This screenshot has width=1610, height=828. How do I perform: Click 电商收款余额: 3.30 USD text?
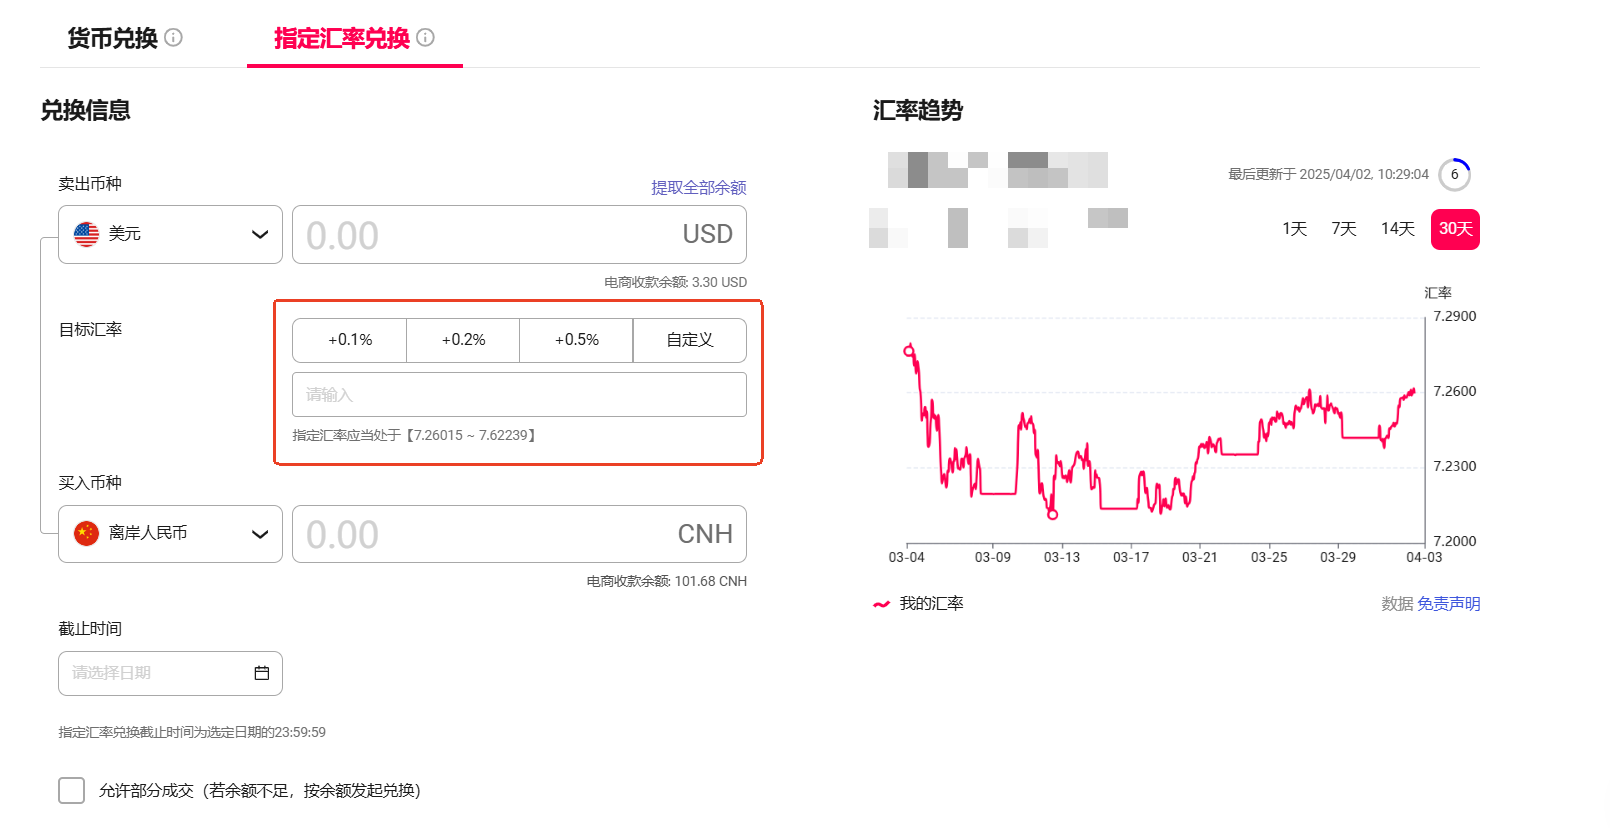click(x=675, y=282)
